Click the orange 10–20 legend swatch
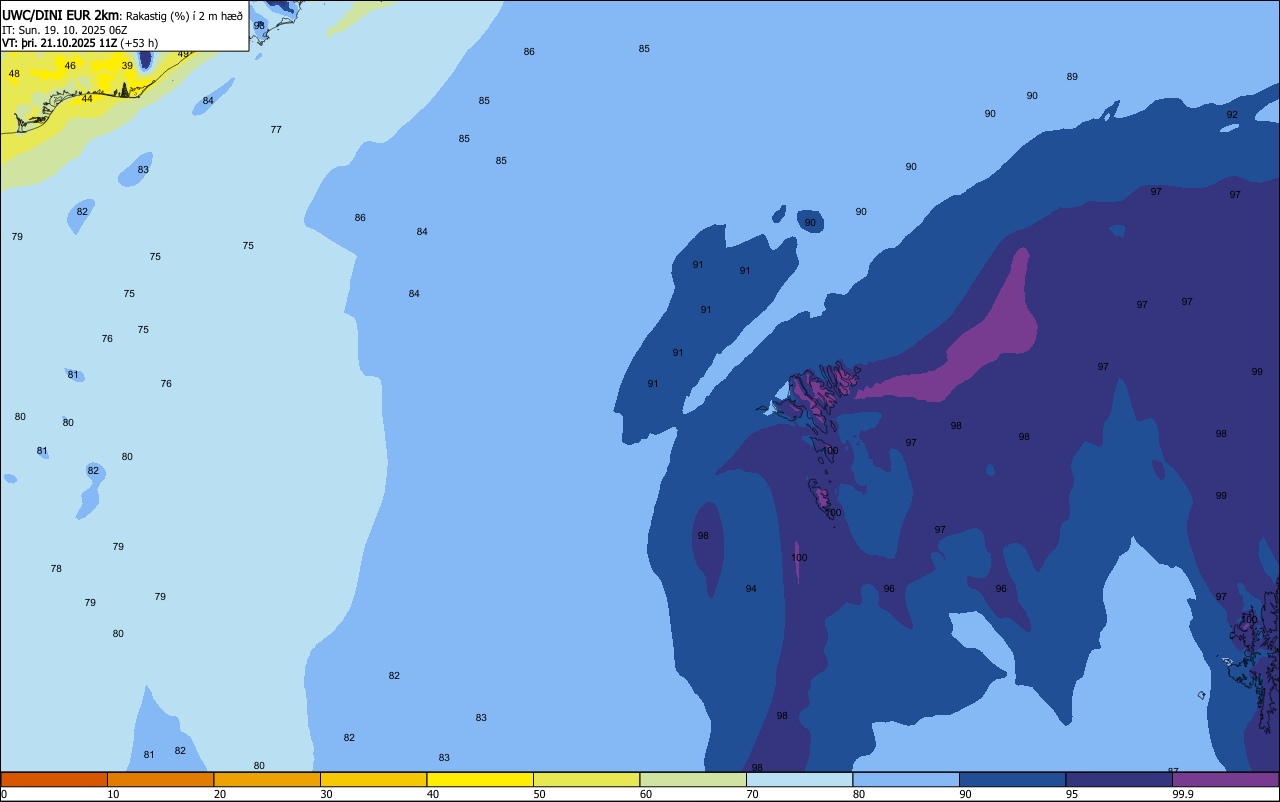This screenshot has height=802, width=1280. (160, 779)
